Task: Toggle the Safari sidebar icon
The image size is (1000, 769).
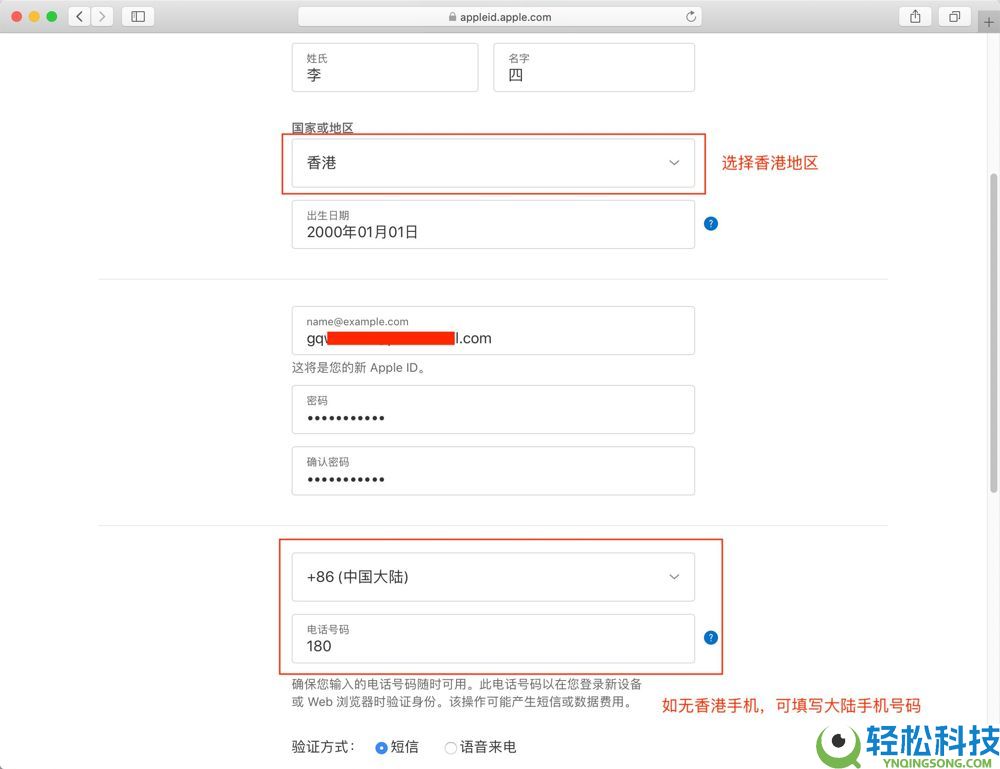Action: 136,16
